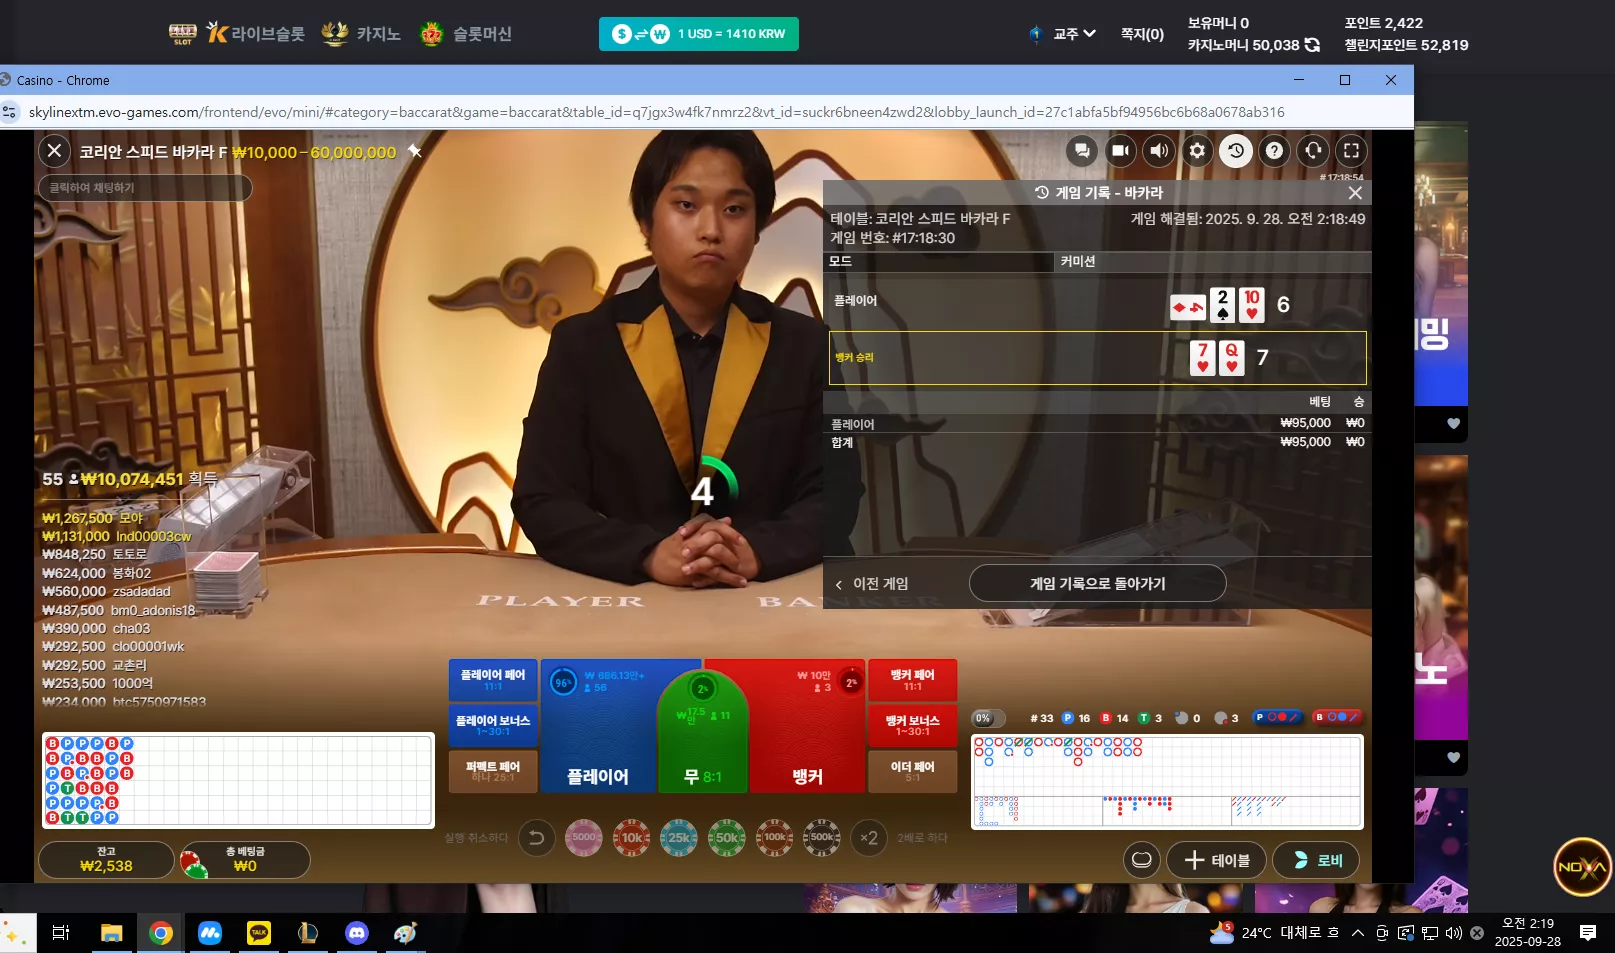Click the balance display ₩2,538

tap(106, 860)
